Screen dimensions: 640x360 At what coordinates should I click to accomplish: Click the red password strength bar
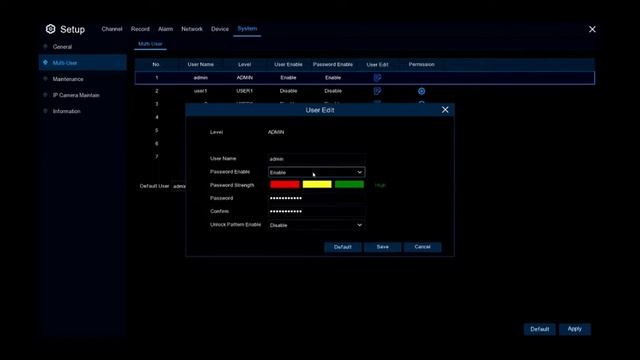coord(284,184)
